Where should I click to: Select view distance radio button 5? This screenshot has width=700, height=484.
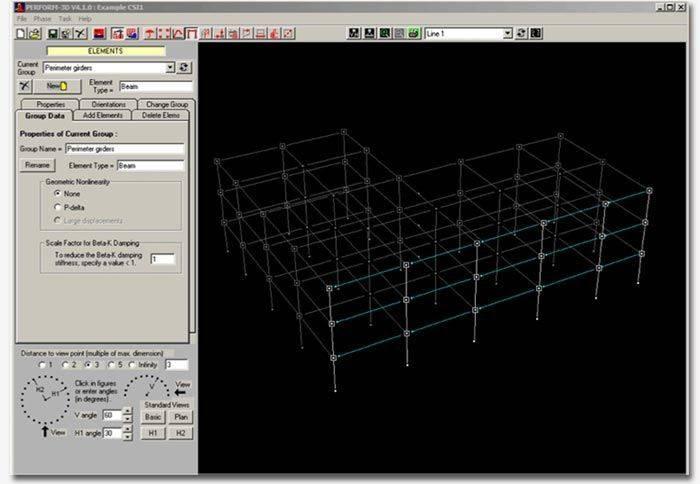click(111, 365)
